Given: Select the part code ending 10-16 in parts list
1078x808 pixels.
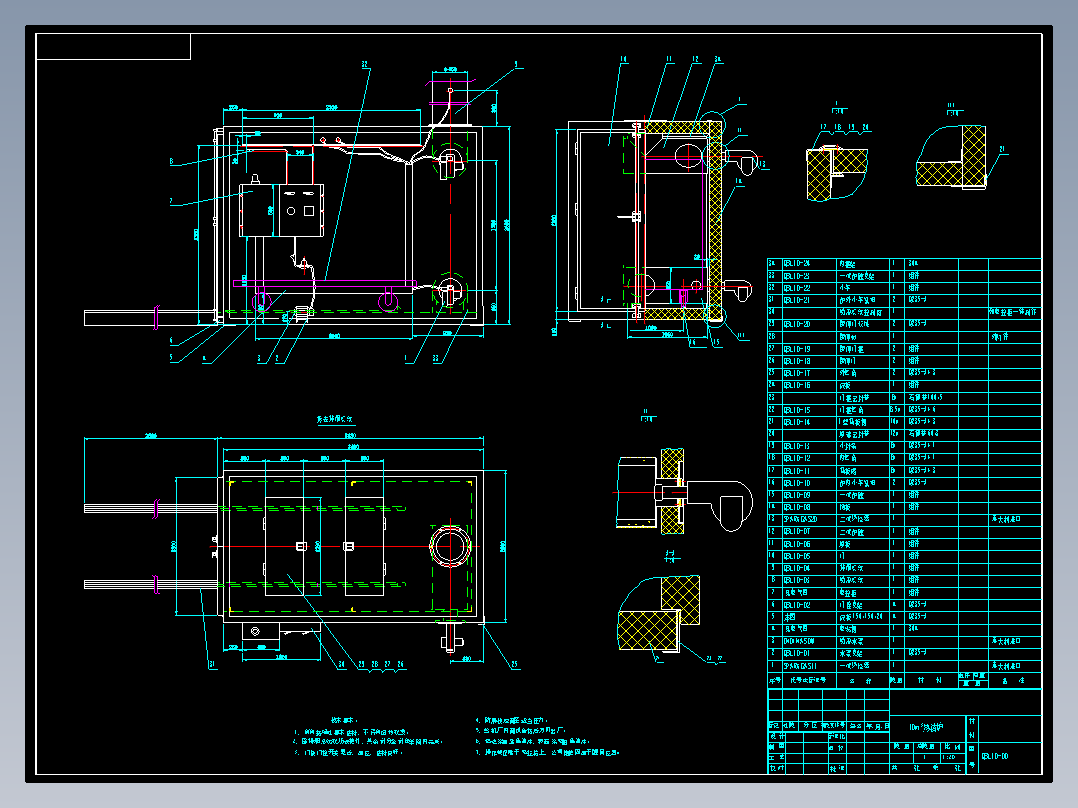Looking at the screenshot, I should pos(797,385).
